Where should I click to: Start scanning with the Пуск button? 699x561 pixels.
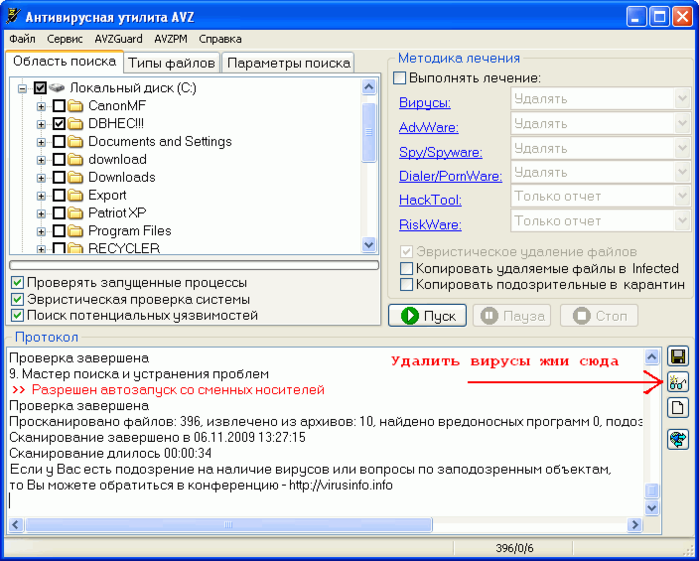428,316
